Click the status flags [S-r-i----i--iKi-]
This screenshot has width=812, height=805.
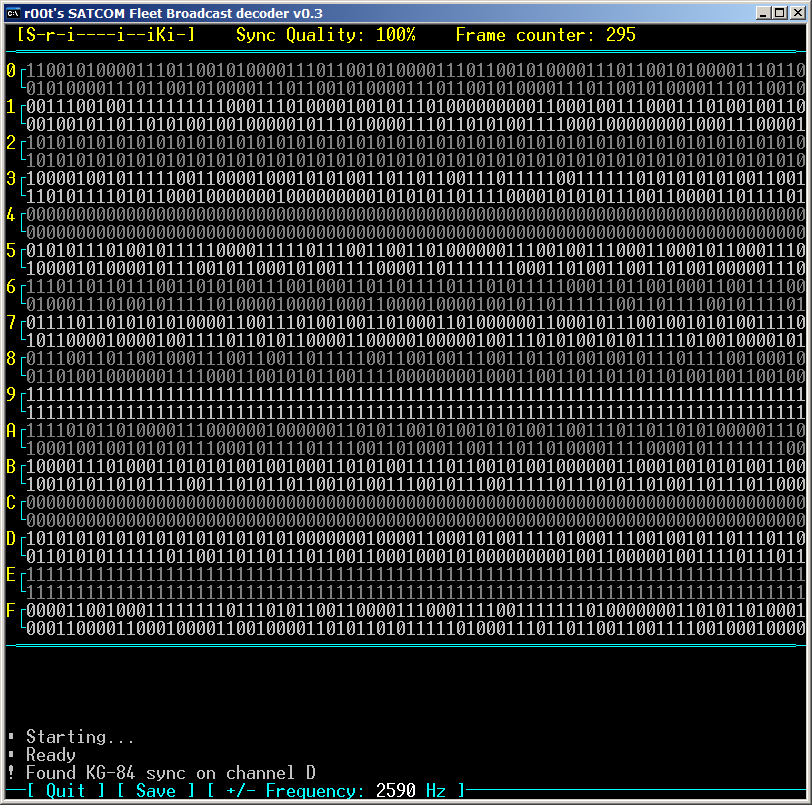(106, 35)
